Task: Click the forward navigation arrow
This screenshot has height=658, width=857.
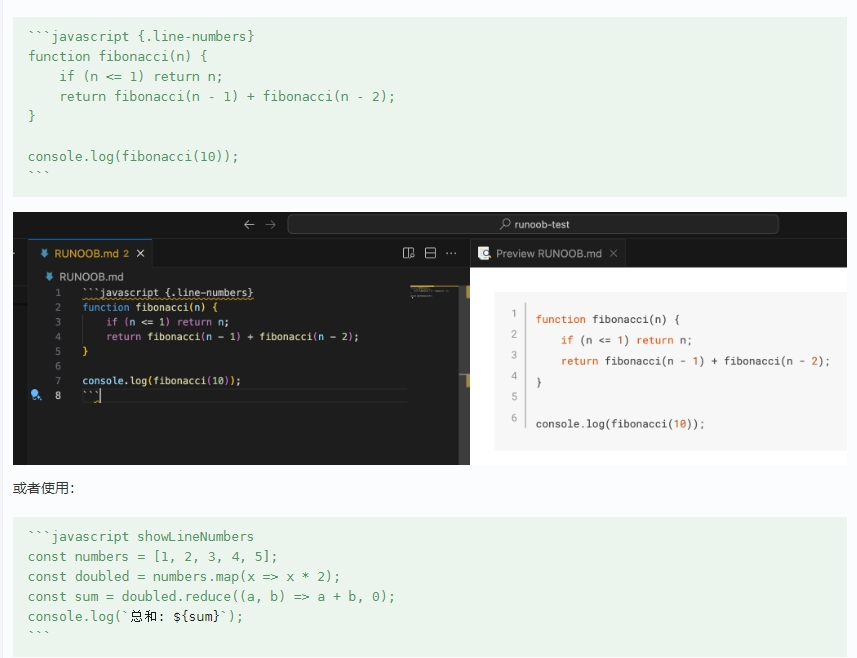Action: coord(271,225)
